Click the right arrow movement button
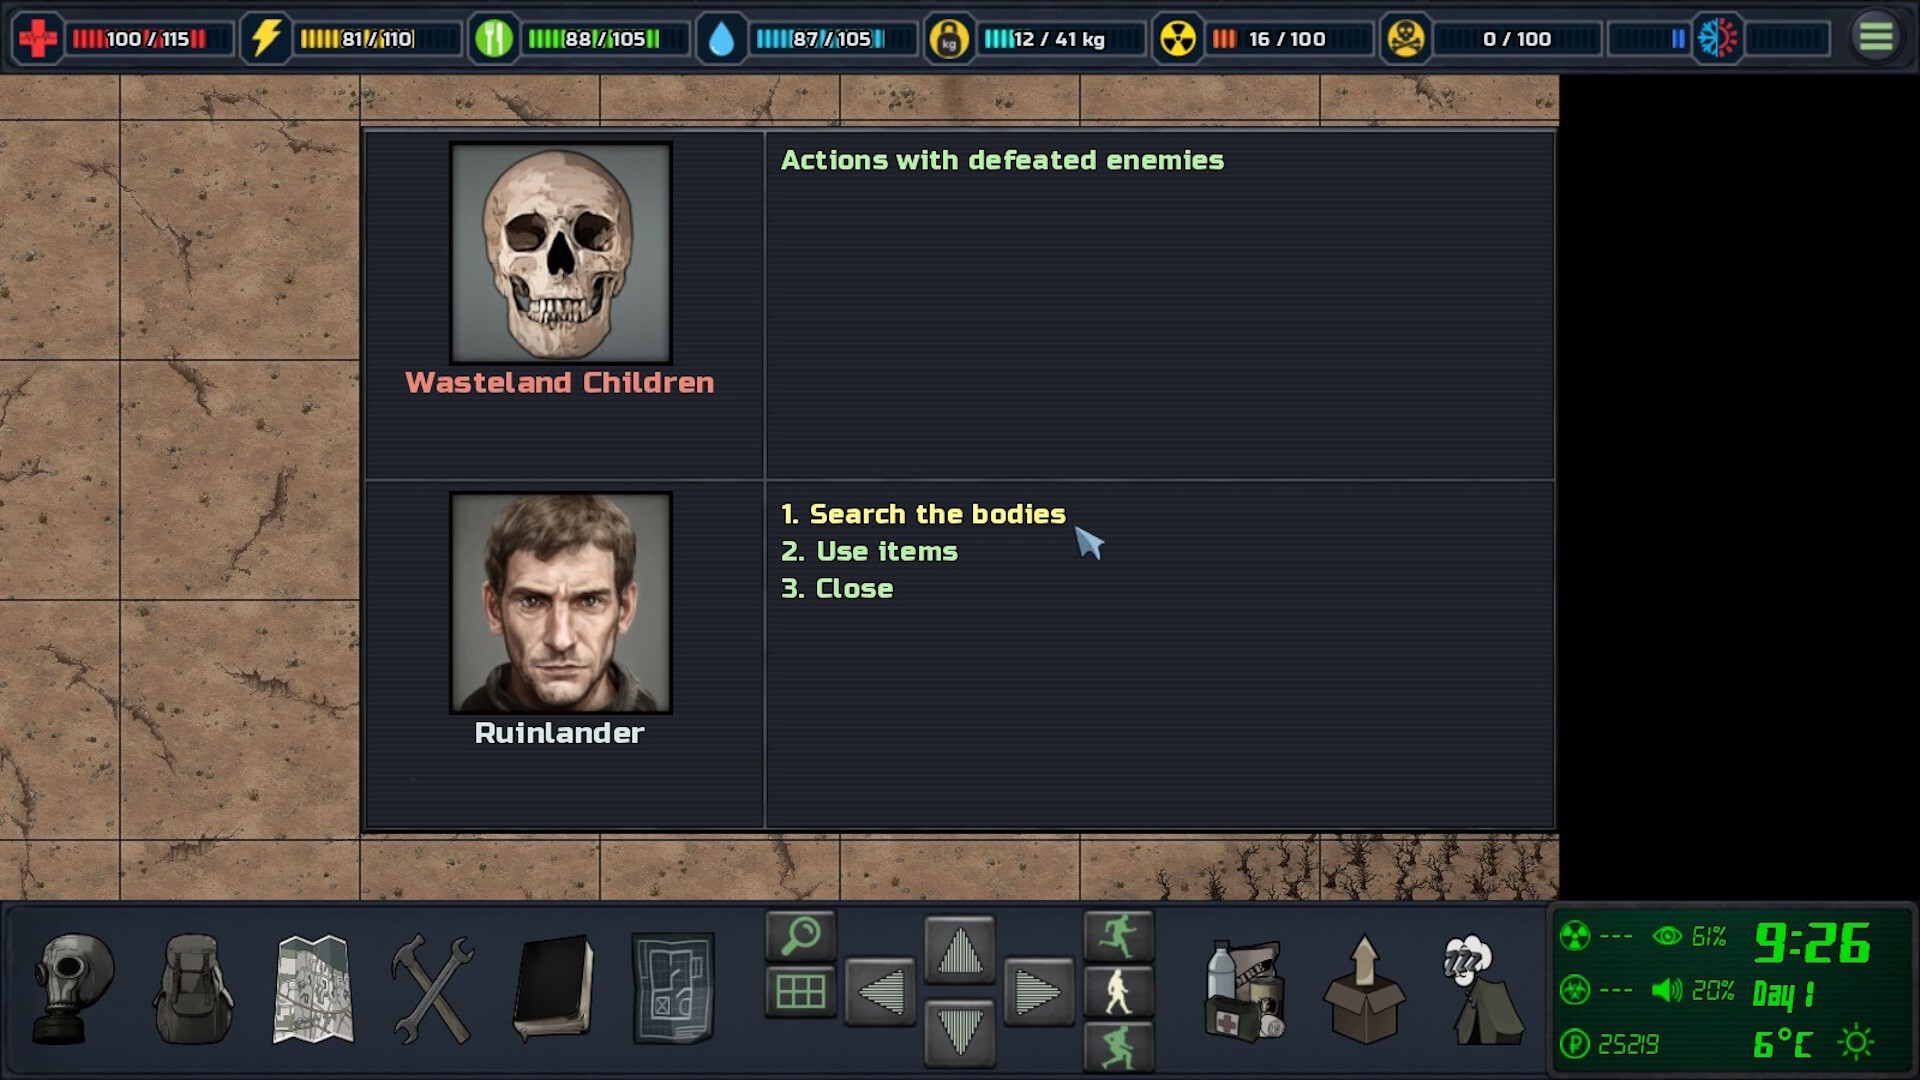 pos(1039,992)
